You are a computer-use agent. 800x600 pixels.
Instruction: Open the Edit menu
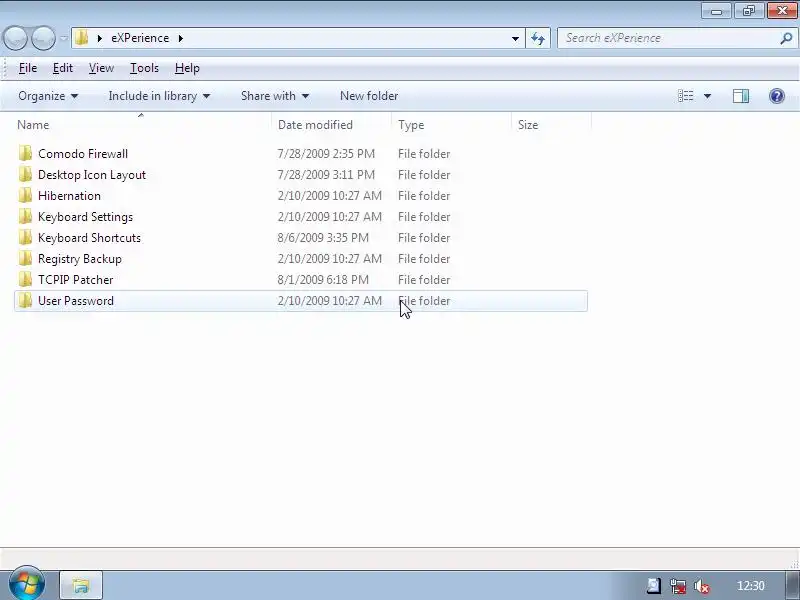click(63, 68)
